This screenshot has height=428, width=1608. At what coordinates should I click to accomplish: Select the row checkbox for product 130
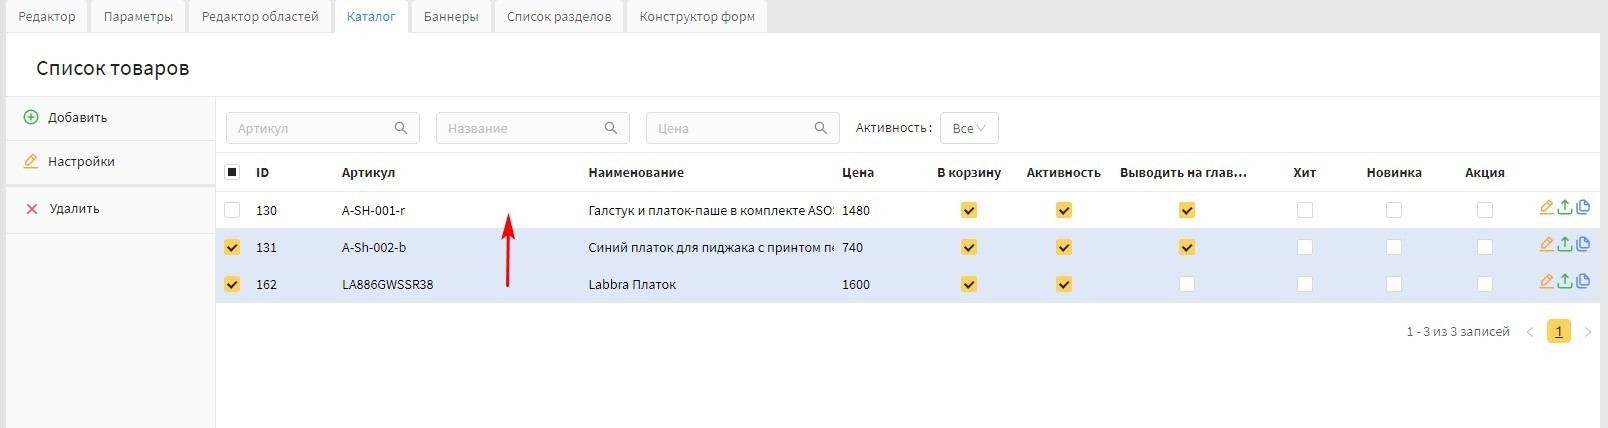click(x=232, y=210)
